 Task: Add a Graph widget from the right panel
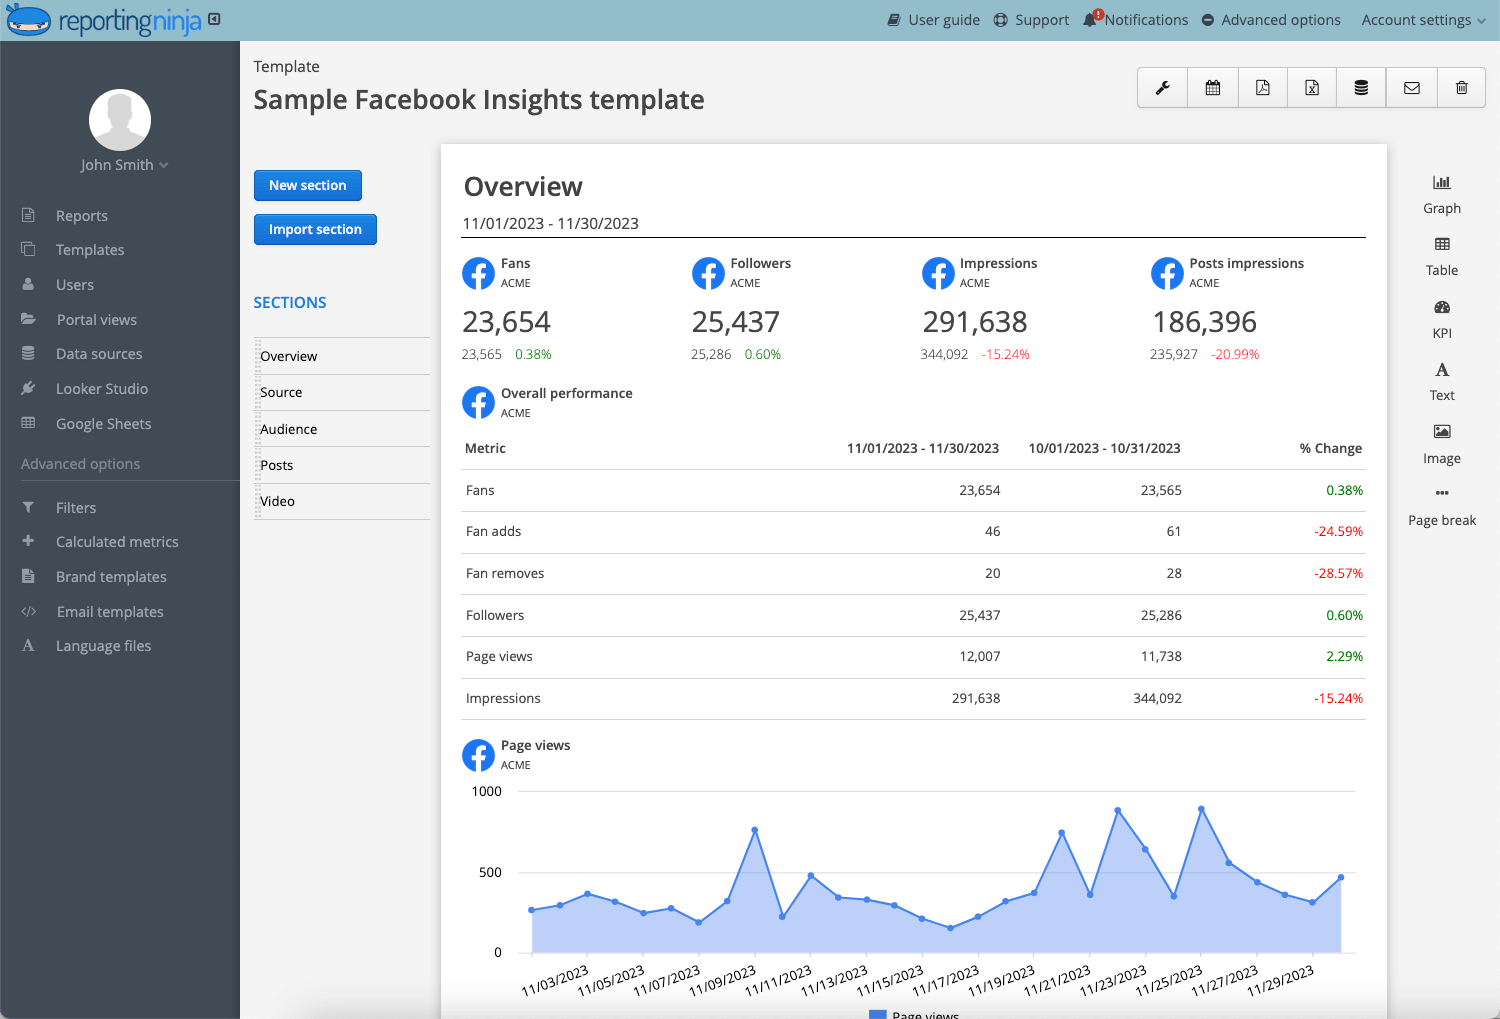pyautogui.click(x=1441, y=192)
